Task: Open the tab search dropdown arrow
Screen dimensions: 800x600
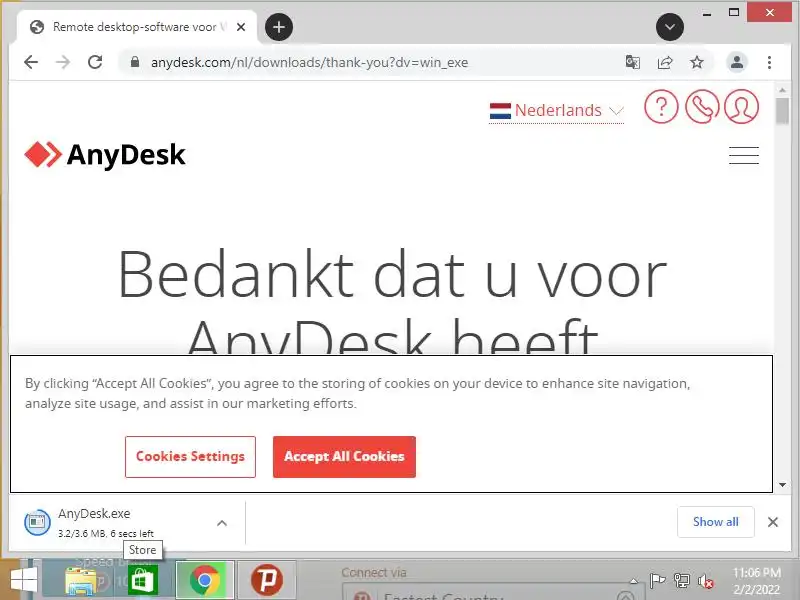Action: 669,27
